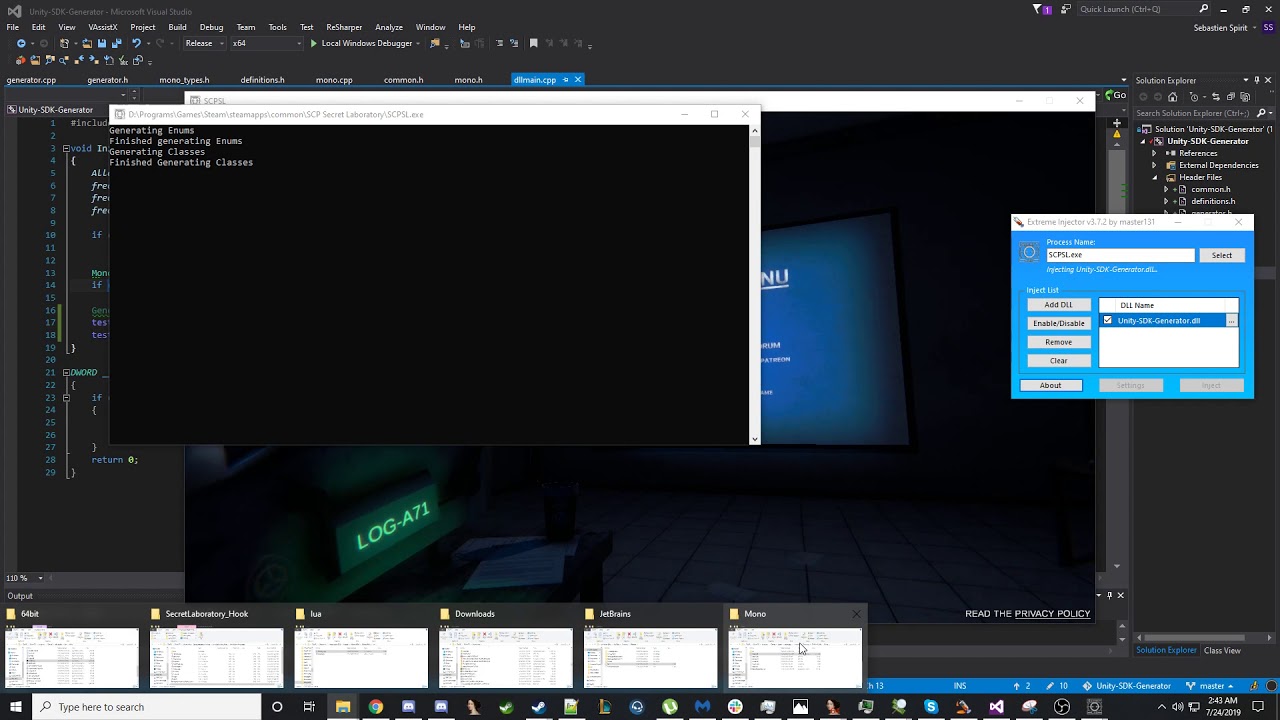
Task: Click search magnifier in Solution Explorer
Action: 1261,113
